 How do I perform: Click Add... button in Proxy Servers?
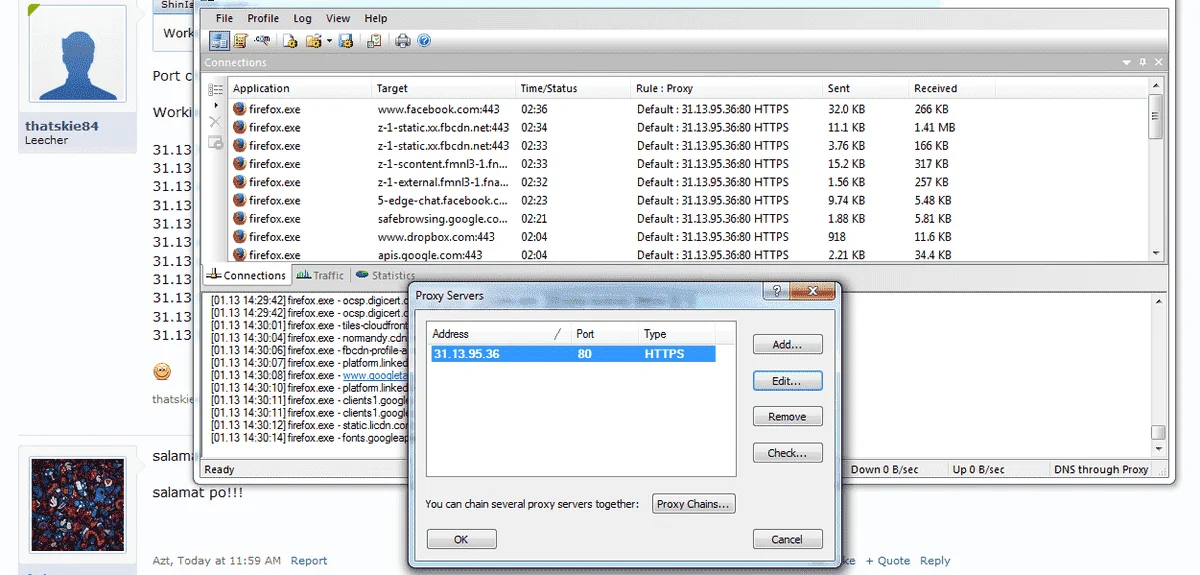pyautogui.click(x=787, y=345)
